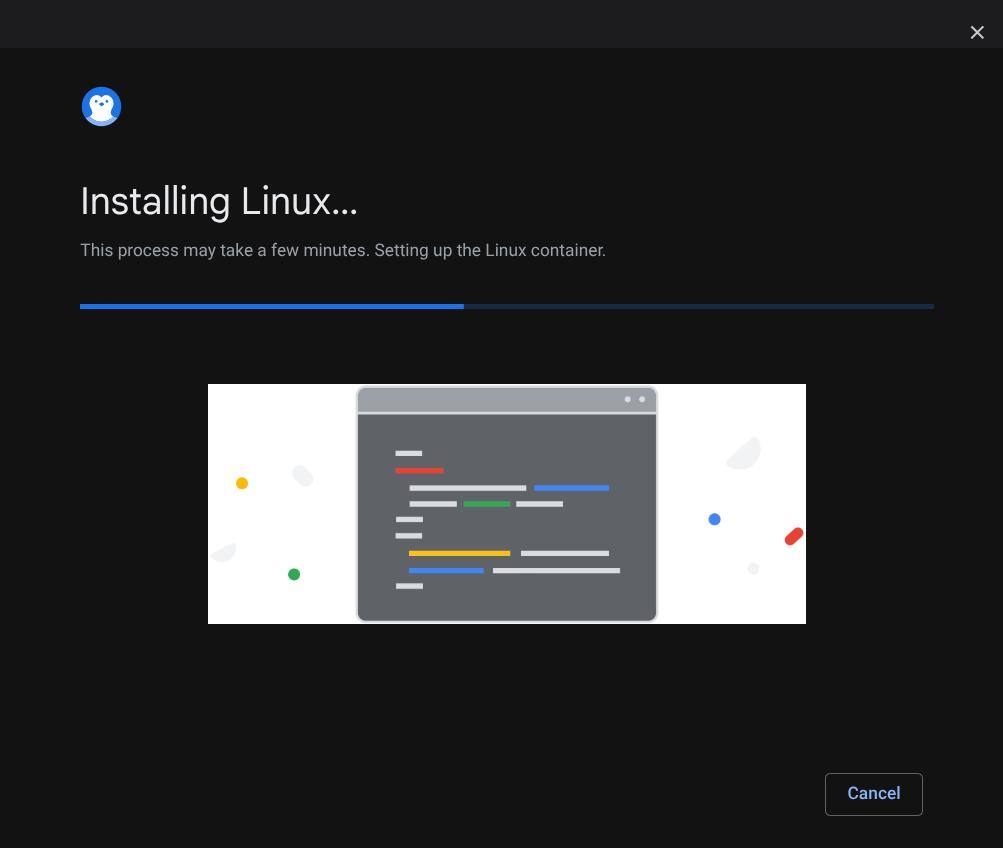Click the blue dot right of the terminal
The image size is (1003, 848).
(714, 519)
